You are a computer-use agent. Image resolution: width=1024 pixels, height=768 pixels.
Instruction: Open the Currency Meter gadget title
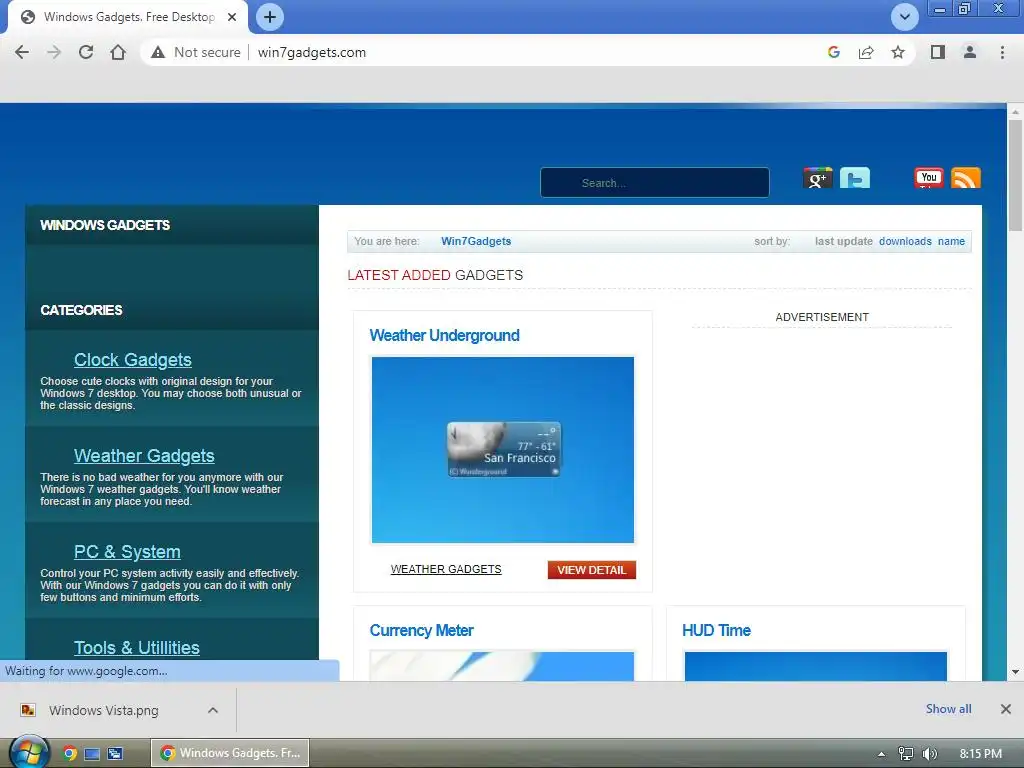pyautogui.click(x=421, y=631)
